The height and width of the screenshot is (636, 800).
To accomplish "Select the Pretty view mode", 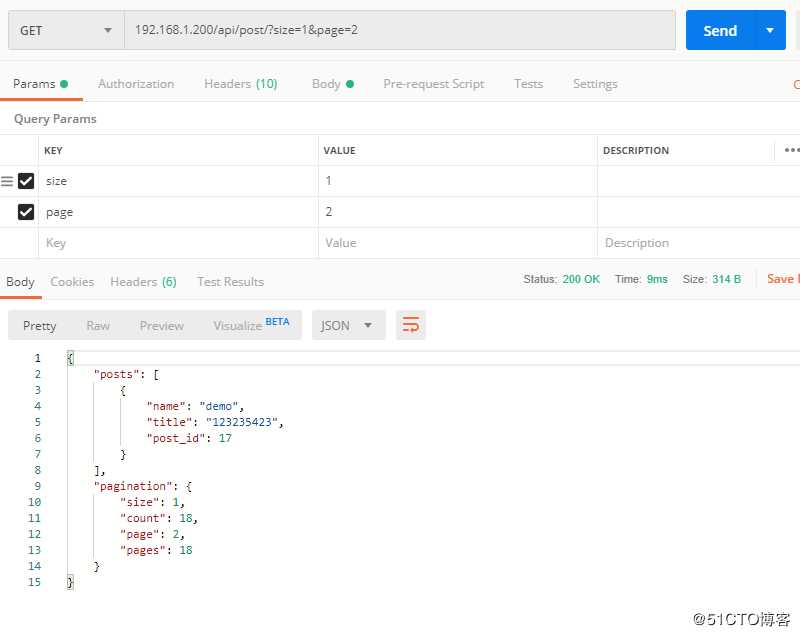I will click(x=40, y=326).
